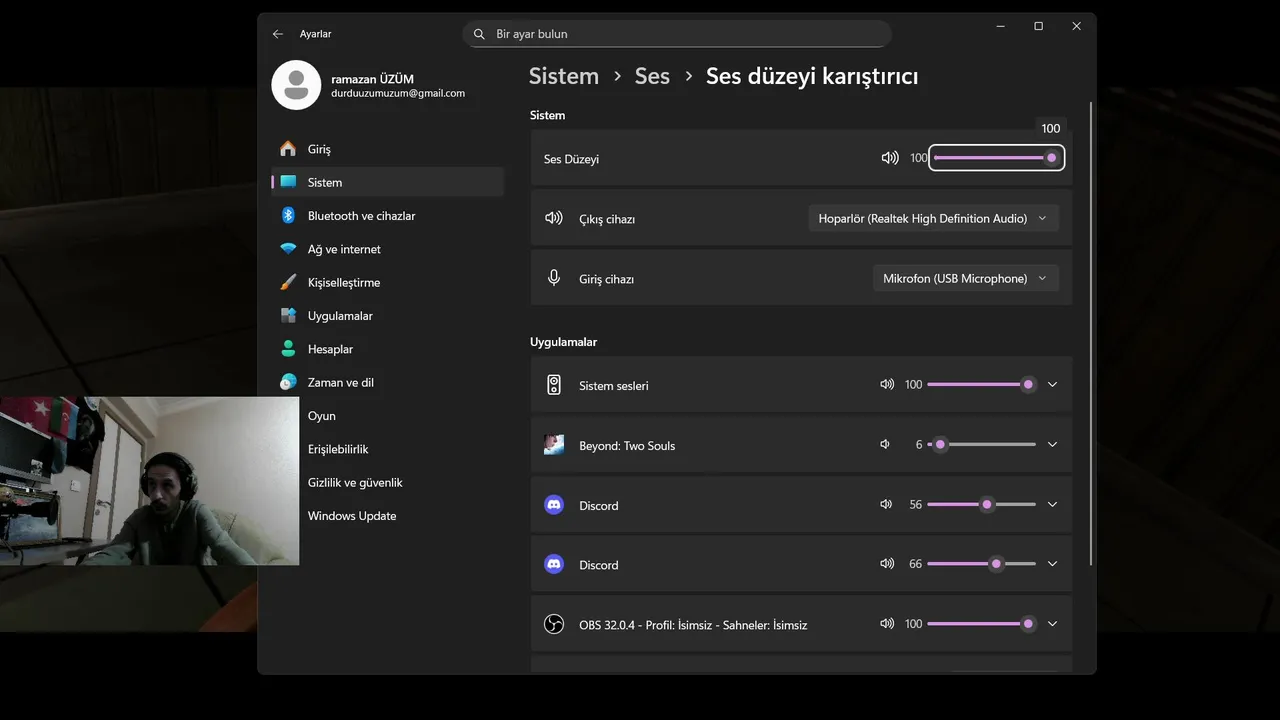
Task: Open the Giriş cihazı Mikrofon dropdown
Action: tap(965, 279)
